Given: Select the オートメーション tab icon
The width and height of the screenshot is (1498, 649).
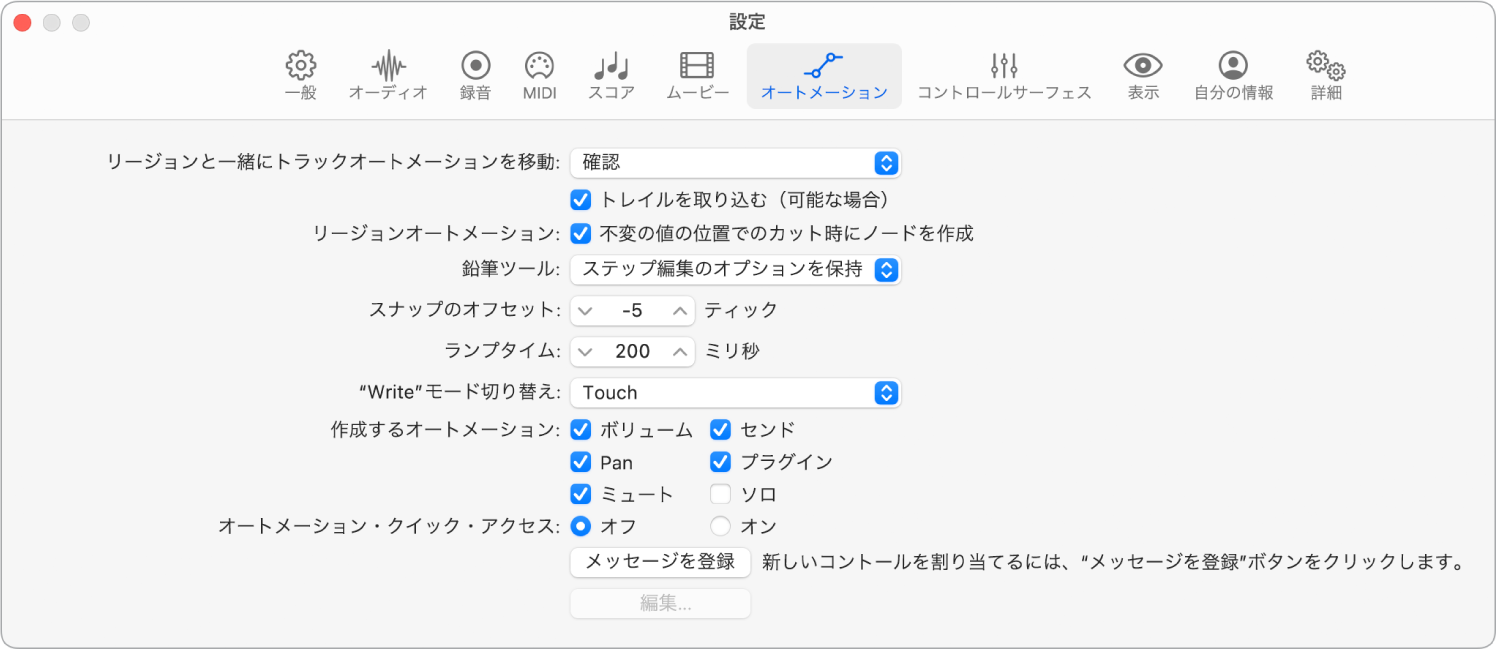Looking at the screenshot, I should (x=823, y=75).
